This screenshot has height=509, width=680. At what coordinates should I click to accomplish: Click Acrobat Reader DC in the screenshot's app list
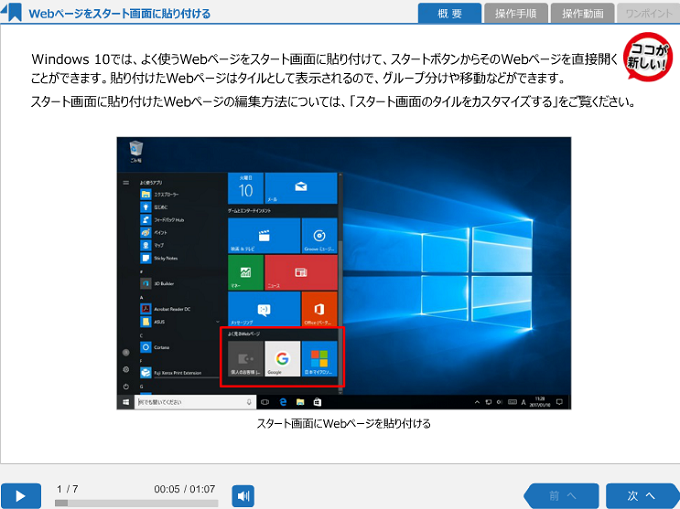(x=165, y=309)
